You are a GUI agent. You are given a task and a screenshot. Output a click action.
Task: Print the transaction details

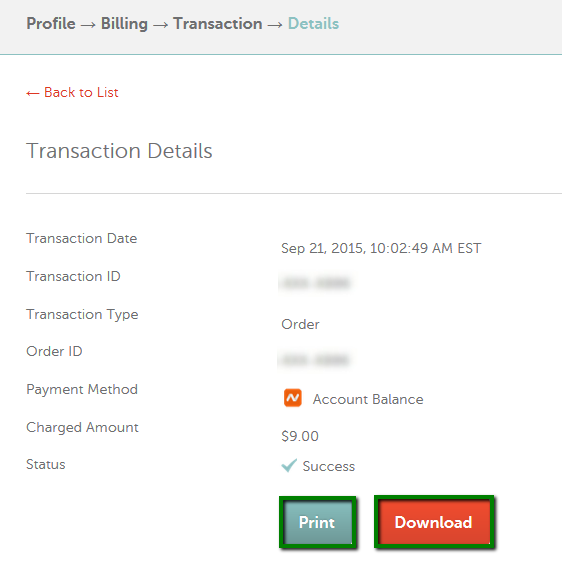pyautogui.click(x=317, y=522)
